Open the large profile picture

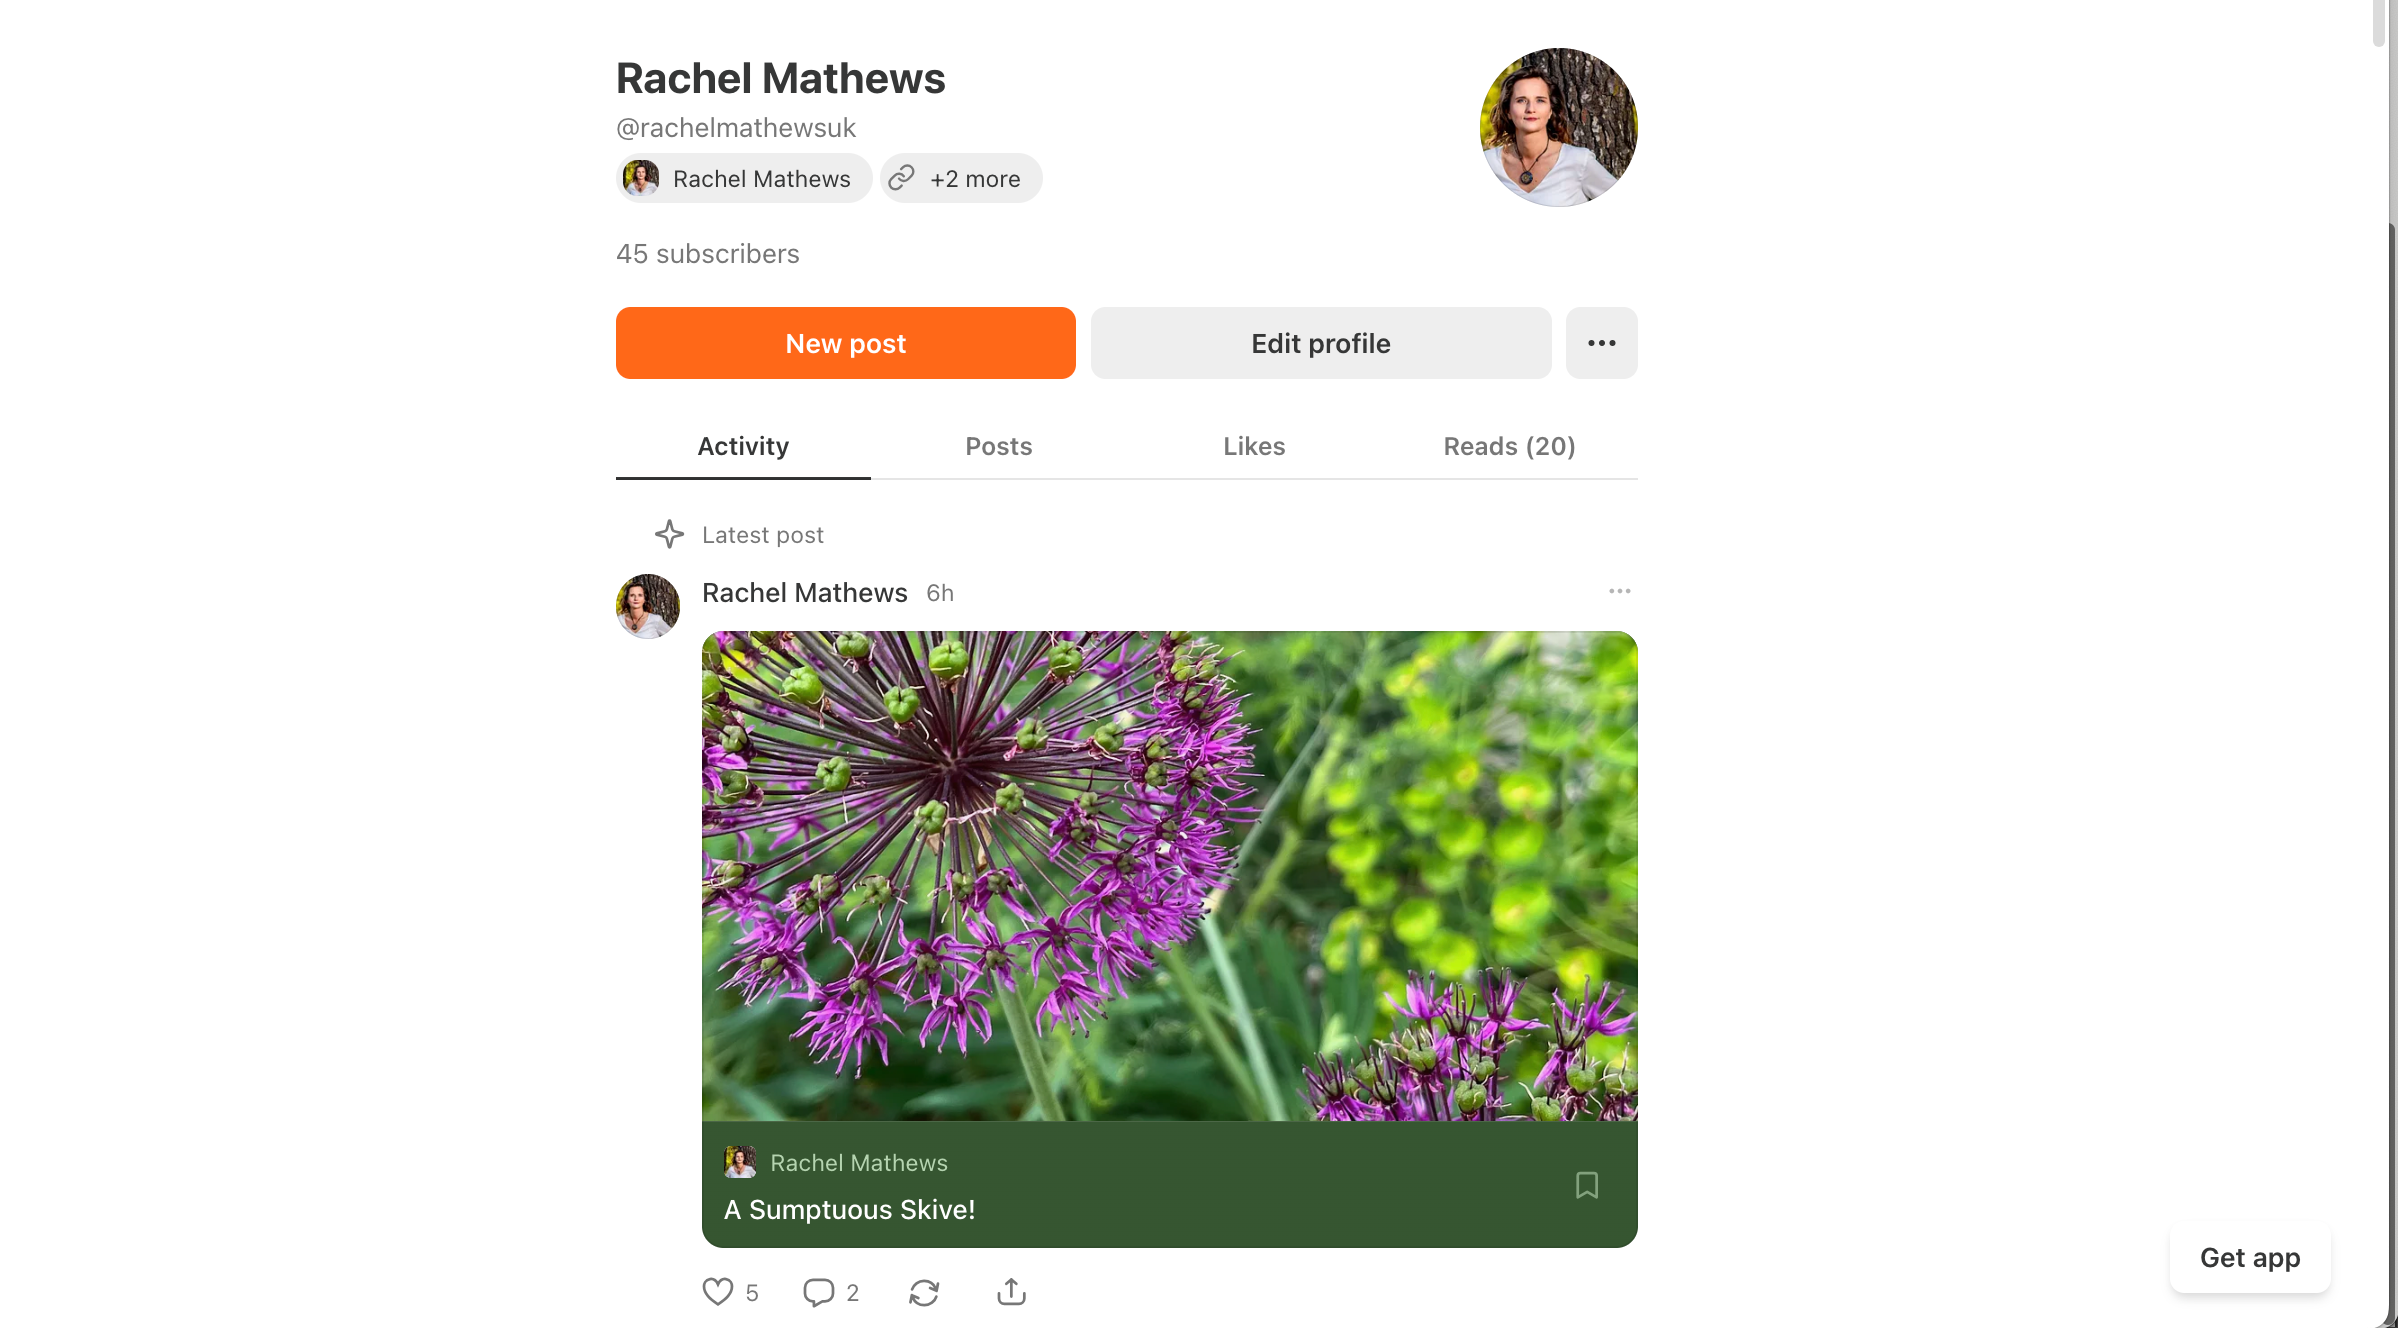1559,127
